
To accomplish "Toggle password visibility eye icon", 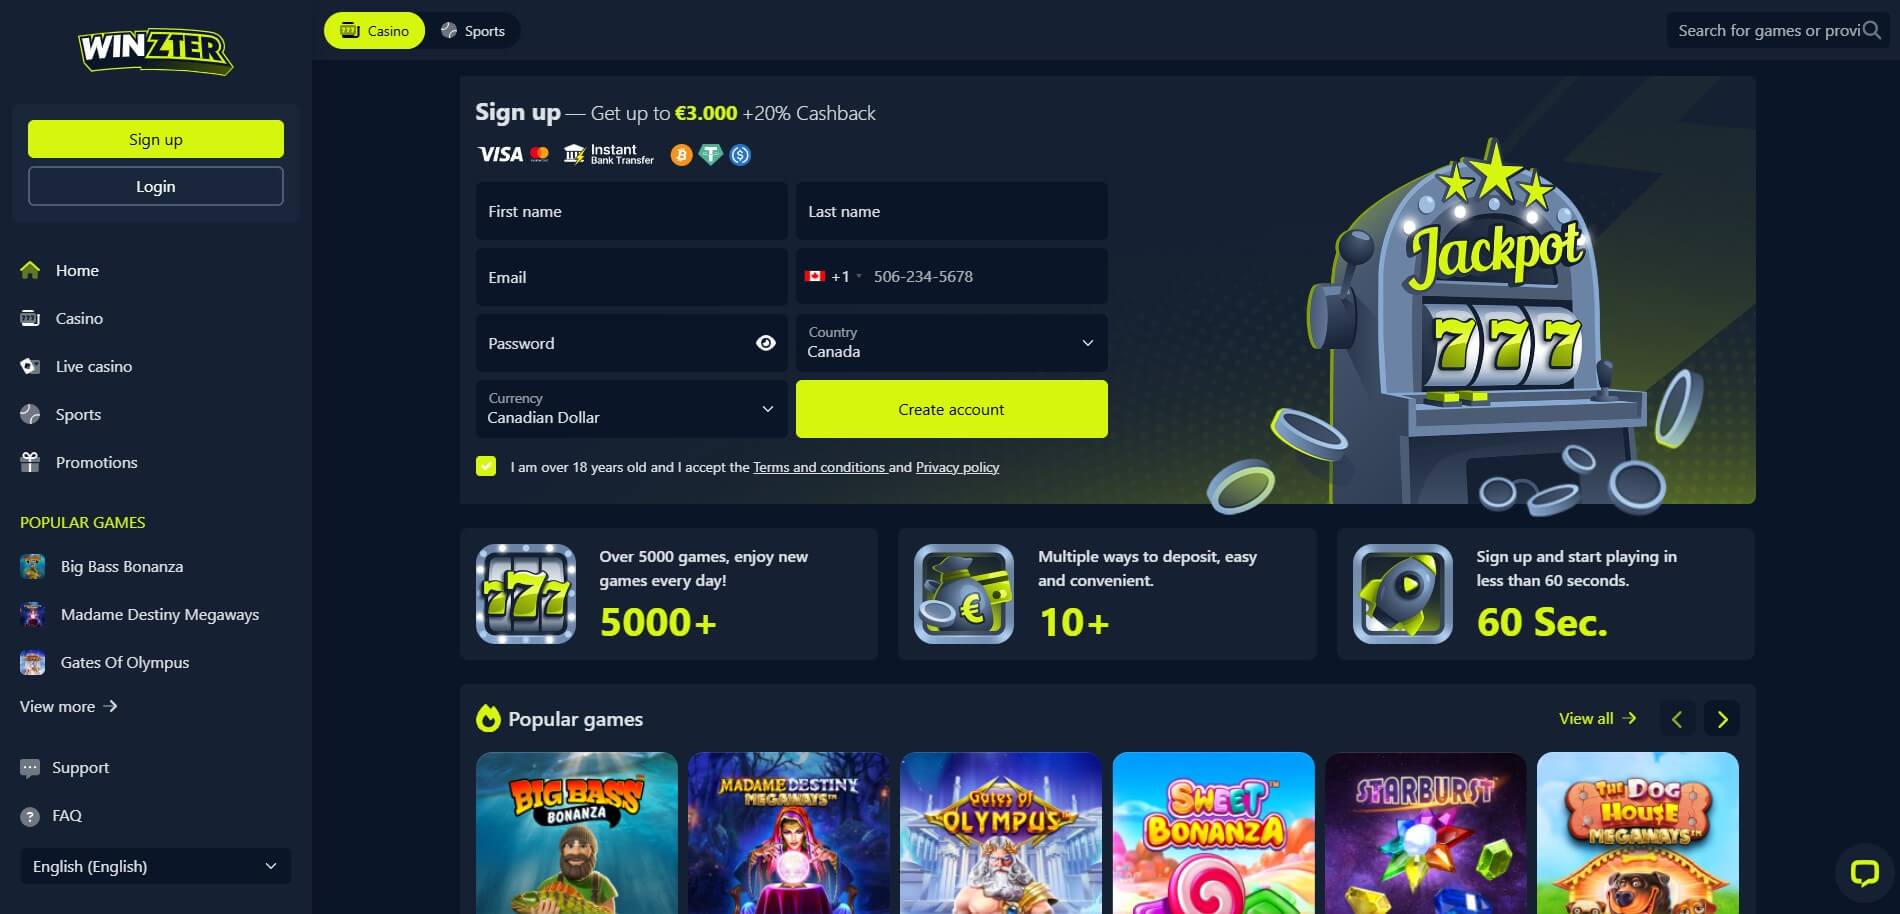I will click(x=766, y=343).
